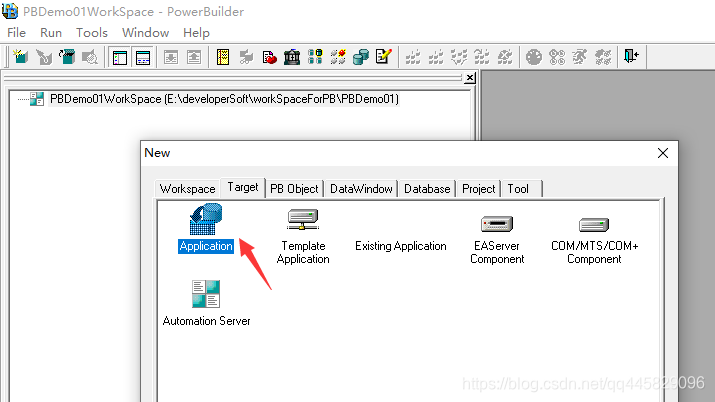This screenshot has height=402, width=715.
Task: Click the Select and Run icon
Action: tap(603, 57)
